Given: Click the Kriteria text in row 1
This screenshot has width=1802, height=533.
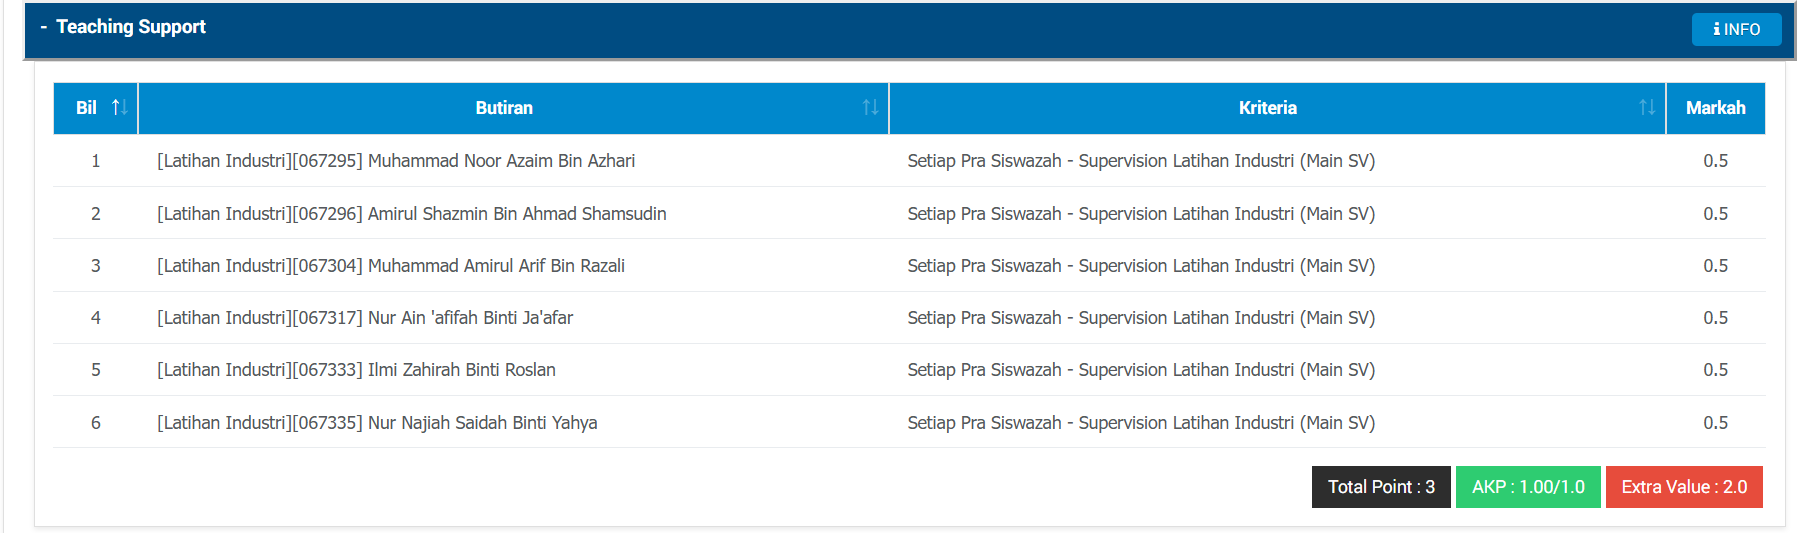Looking at the screenshot, I should (1141, 161).
